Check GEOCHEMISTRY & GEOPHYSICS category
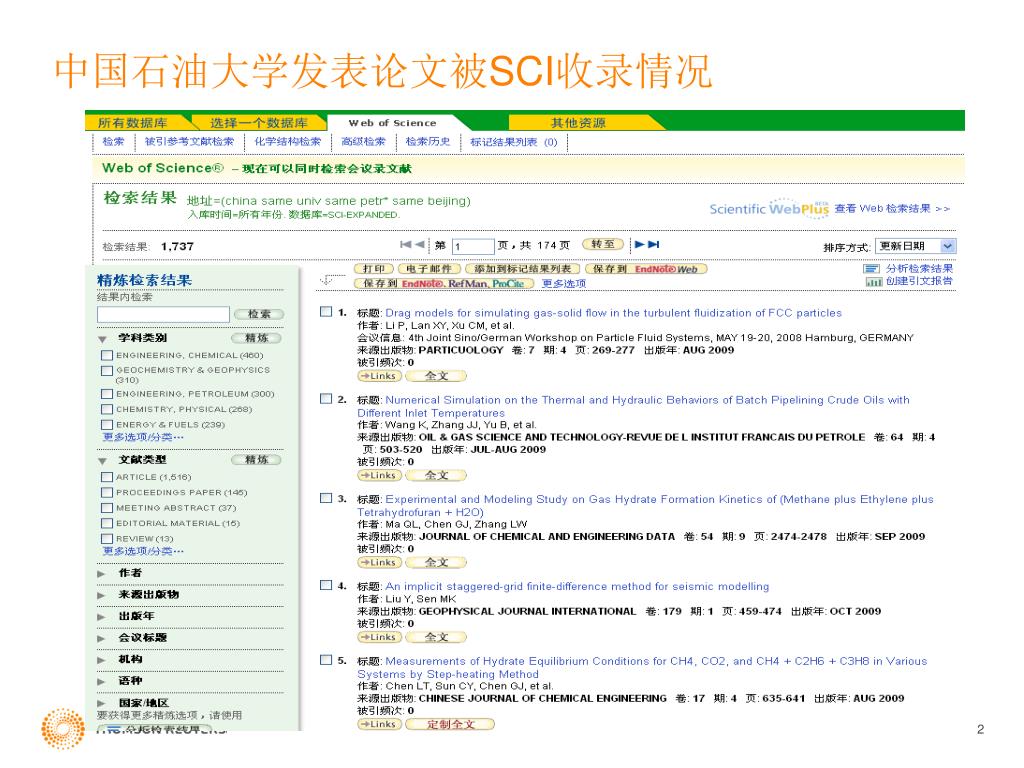The image size is (1024, 768). [107, 370]
